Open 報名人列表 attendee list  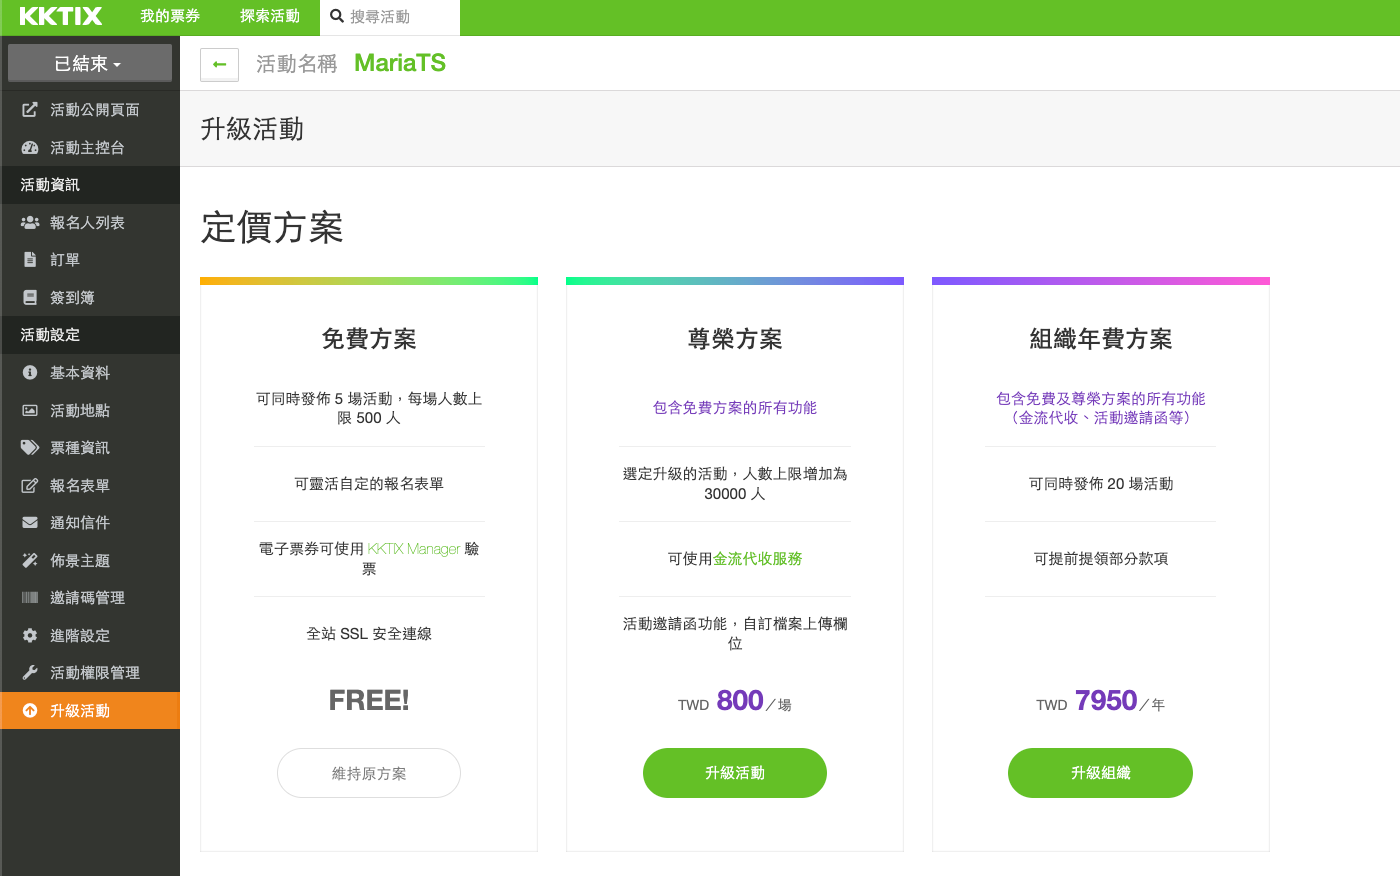tap(87, 223)
